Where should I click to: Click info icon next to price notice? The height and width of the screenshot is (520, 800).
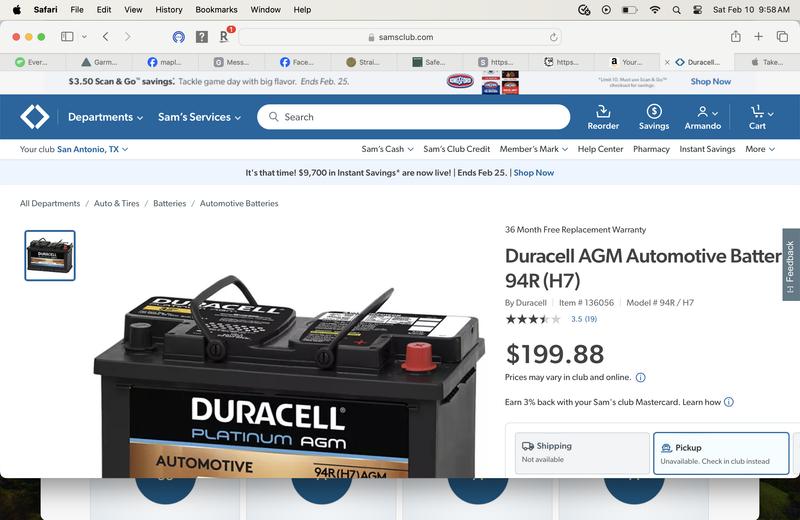[x=640, y=378]
